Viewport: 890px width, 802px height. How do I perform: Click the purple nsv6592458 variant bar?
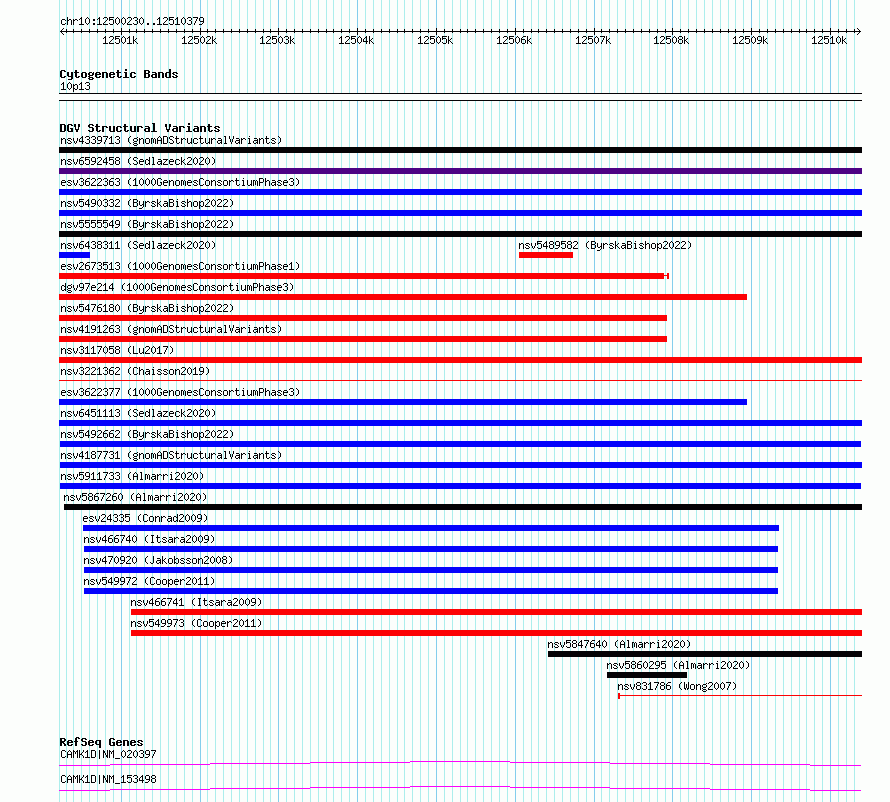tap(460, 171)
